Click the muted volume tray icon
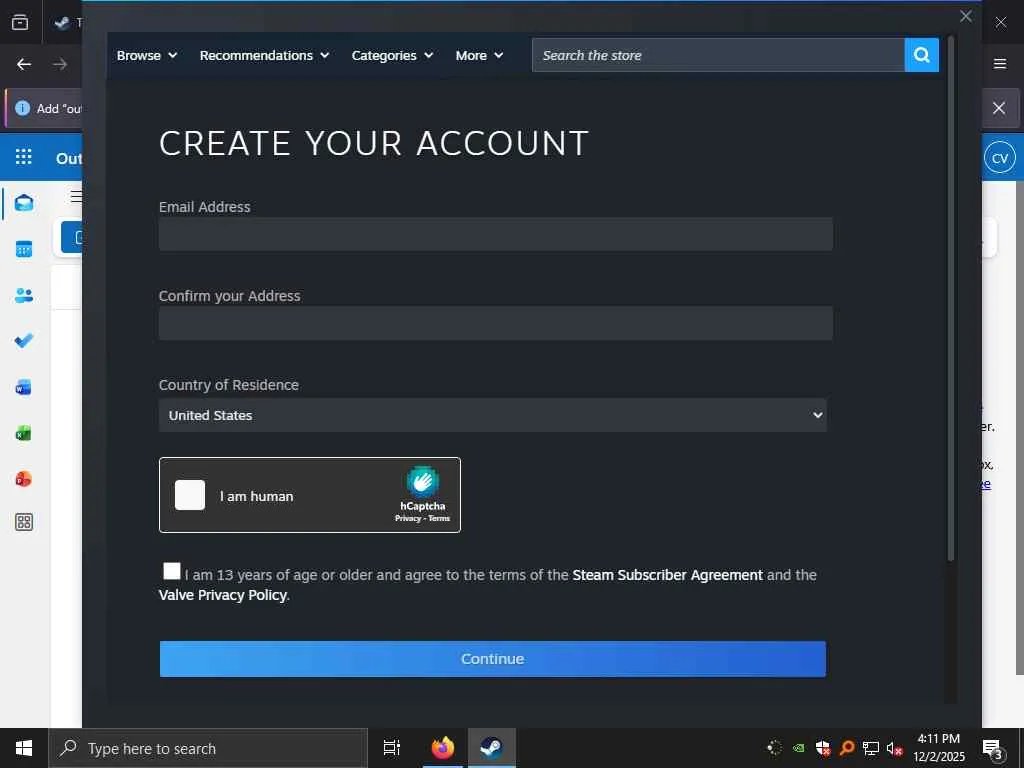This screenshot has width=1024, height=768. point(894,748)
